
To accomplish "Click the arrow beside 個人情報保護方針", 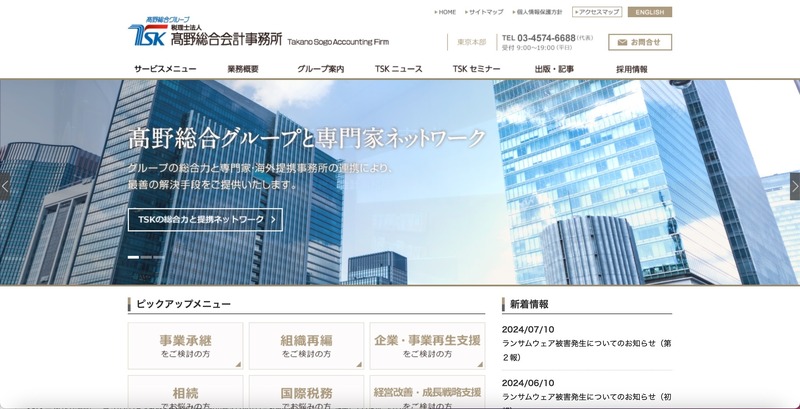I will (x=514, y=12).
